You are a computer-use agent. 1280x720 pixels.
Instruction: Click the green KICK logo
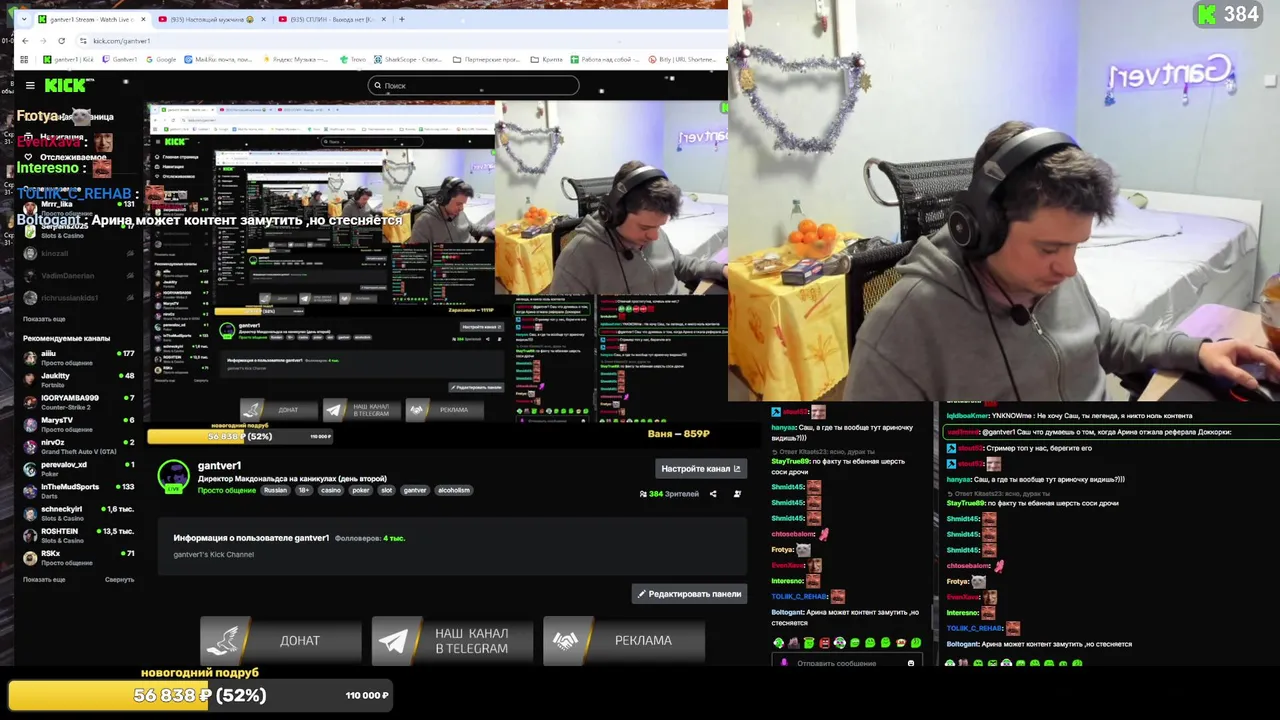pos(66,86)
